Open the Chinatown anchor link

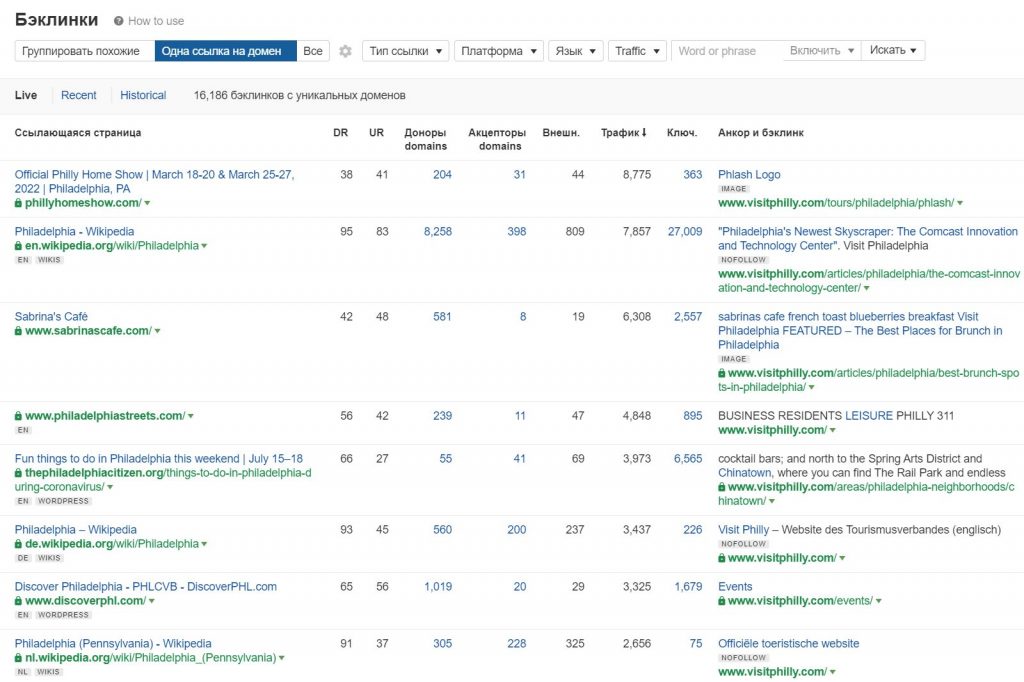744,473
